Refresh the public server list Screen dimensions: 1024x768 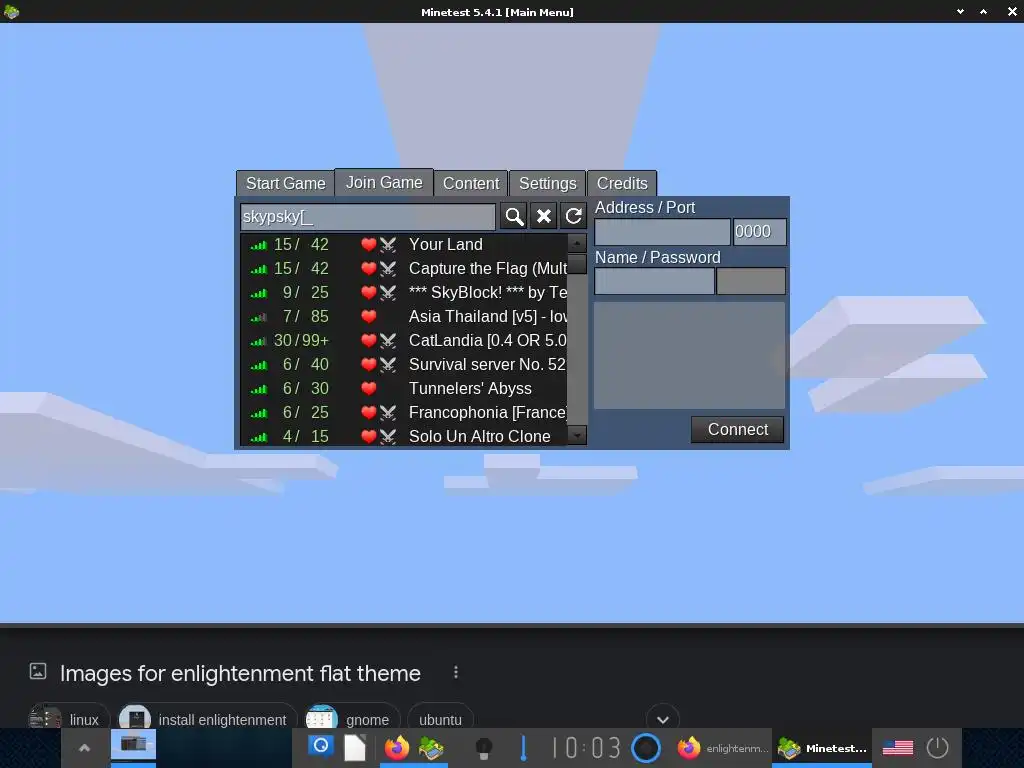point(573,216)
